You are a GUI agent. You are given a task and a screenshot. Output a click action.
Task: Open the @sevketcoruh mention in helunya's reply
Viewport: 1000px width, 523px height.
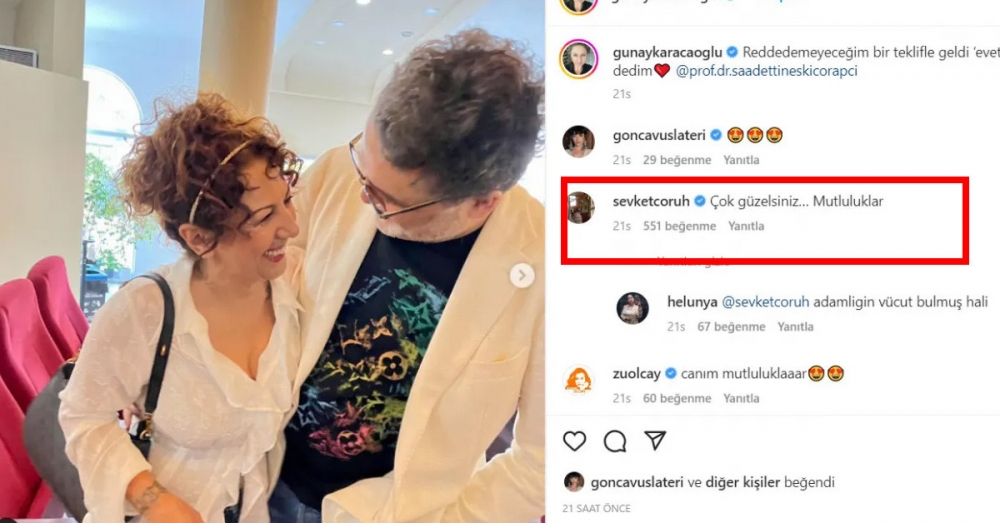(x=765, y=302)
